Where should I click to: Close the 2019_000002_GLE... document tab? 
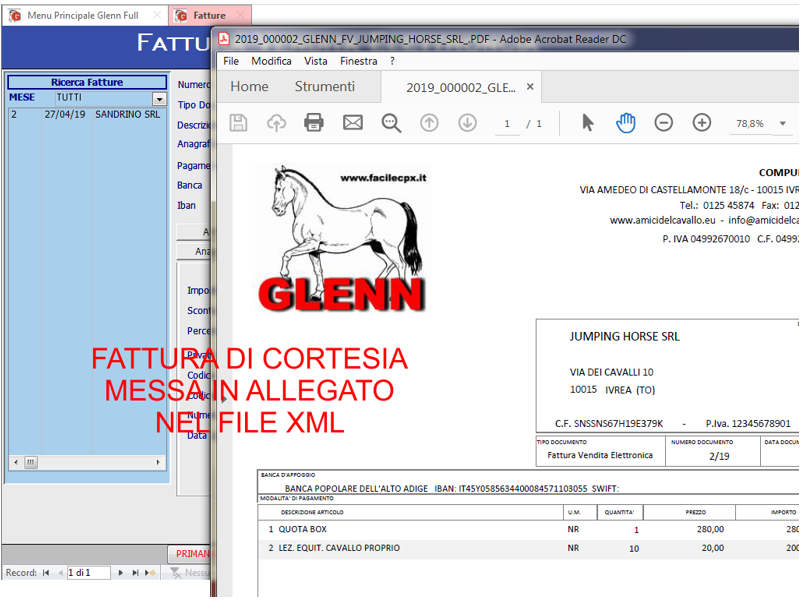[x=530, y=87]
